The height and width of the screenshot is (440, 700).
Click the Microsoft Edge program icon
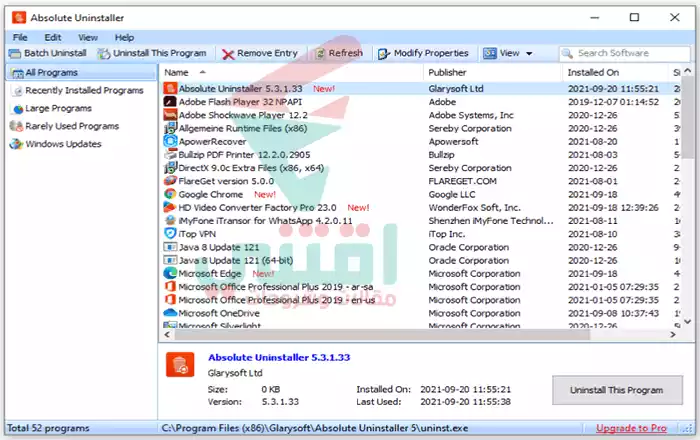tap(170, 273)
